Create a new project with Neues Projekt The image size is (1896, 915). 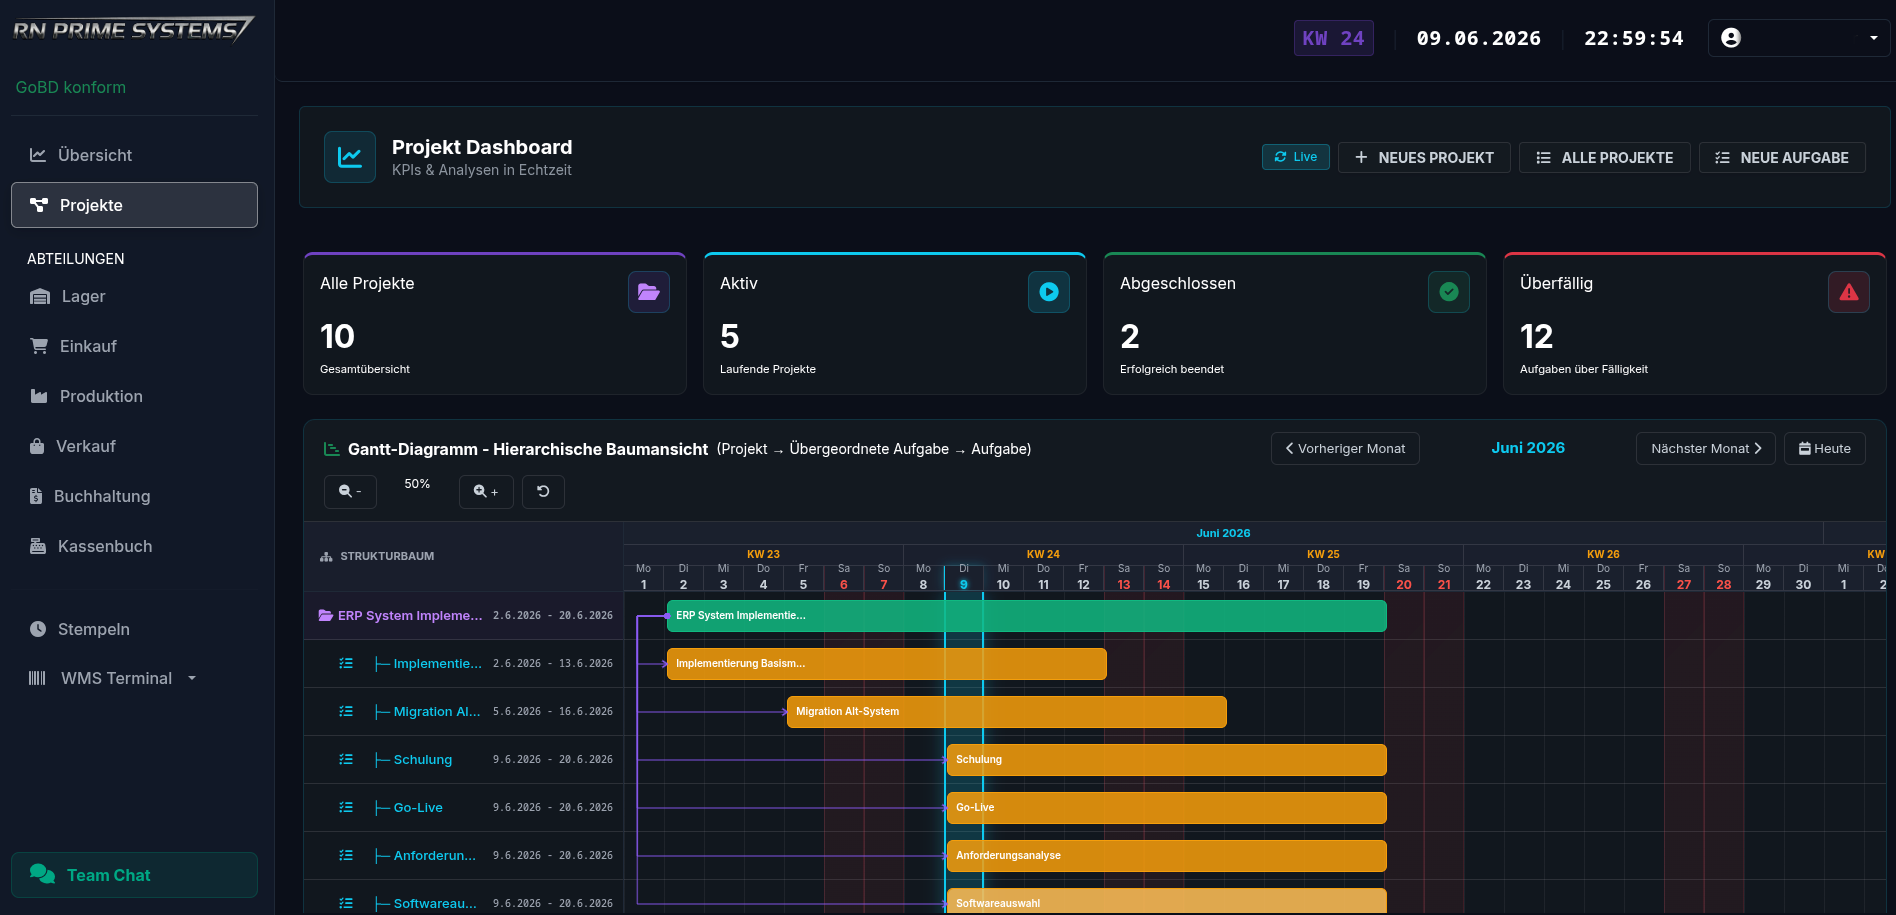(x=1424, y=158)
